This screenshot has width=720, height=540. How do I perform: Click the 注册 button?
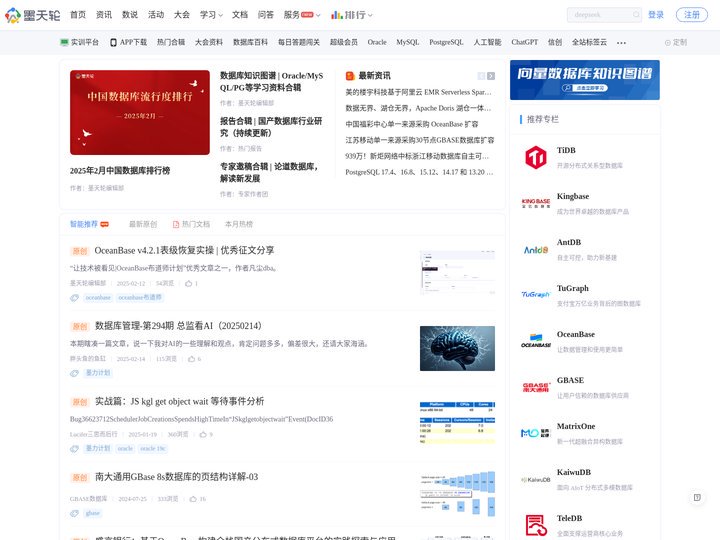692,15
